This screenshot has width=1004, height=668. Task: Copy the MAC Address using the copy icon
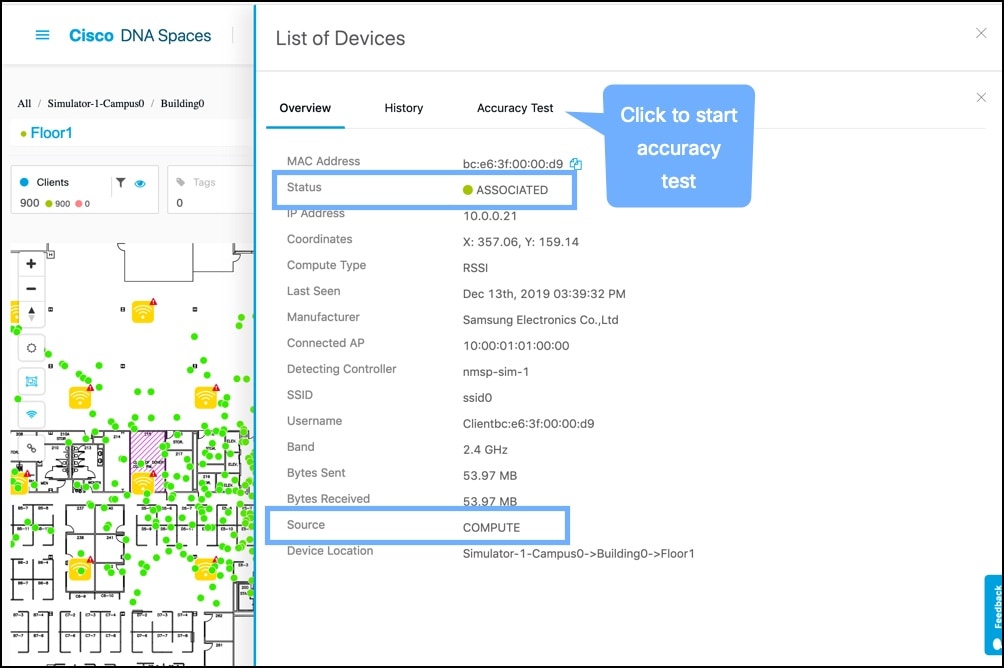(x=576, y=163)
